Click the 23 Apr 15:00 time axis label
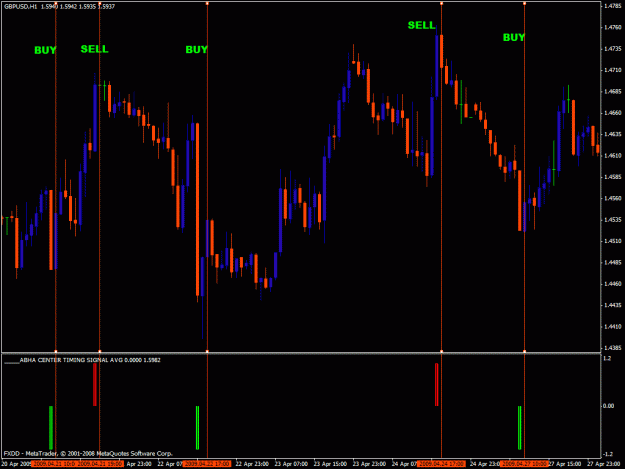Image resolution: width=625 pixels, height=469 pixels. point(330,464)
